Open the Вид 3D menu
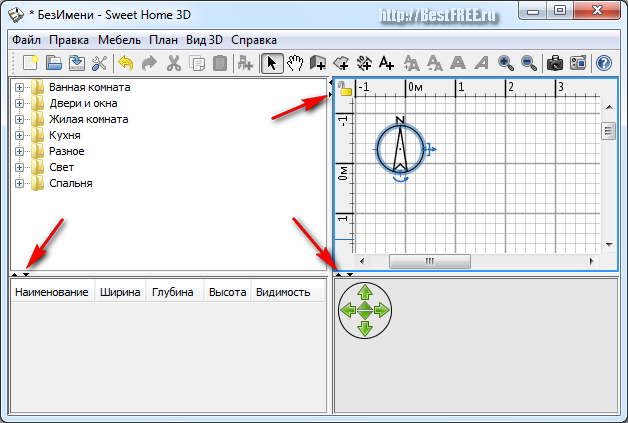 204,40
